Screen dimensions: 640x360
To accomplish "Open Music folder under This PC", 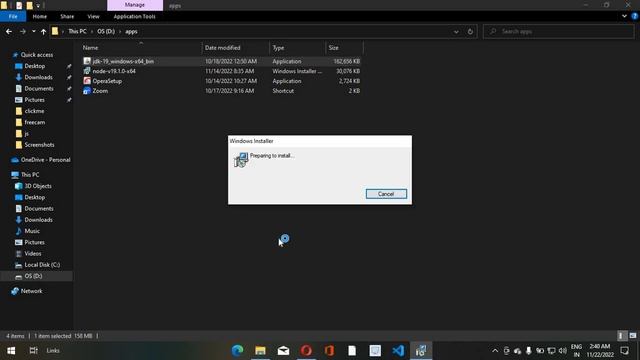I will pyautogui.click(x=32, y=231).
